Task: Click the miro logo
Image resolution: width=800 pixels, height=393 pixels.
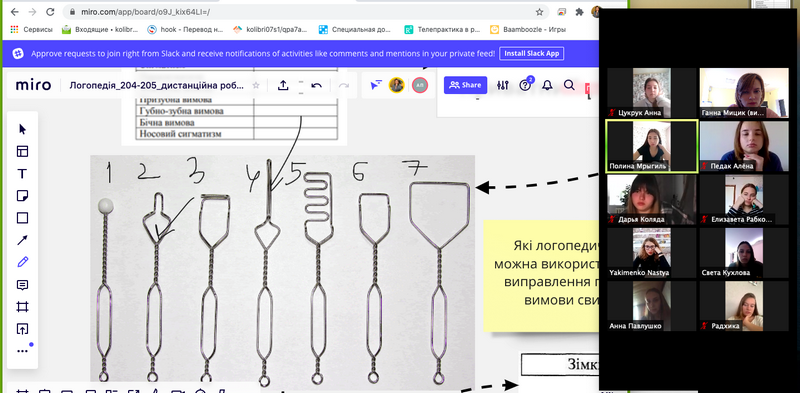Action: 33,85
